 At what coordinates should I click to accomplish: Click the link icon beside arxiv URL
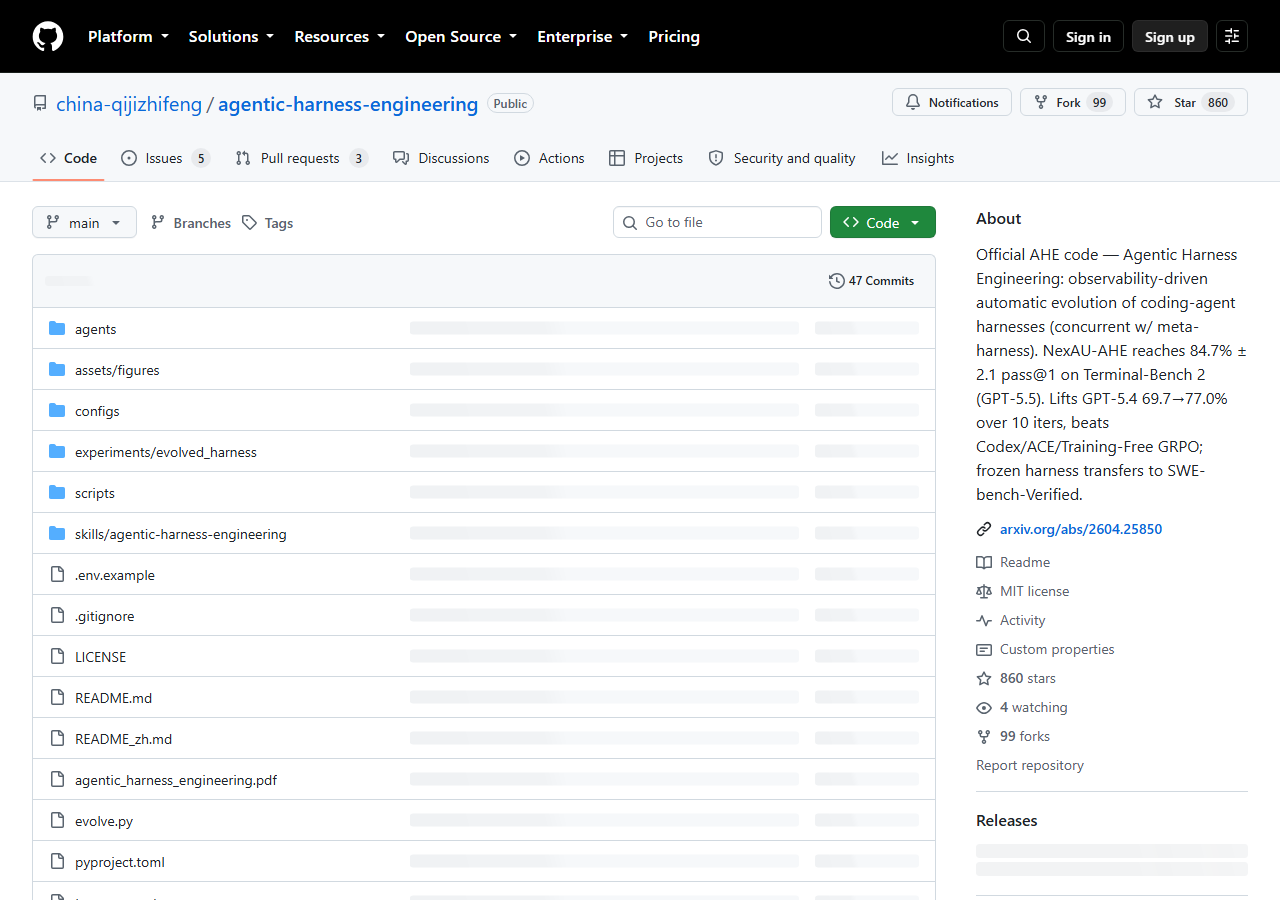[984, 530]
